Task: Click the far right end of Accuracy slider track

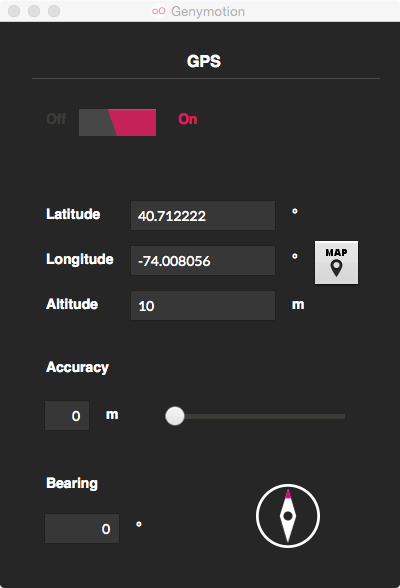Action: pyautogui.click(x=343, y=416)
